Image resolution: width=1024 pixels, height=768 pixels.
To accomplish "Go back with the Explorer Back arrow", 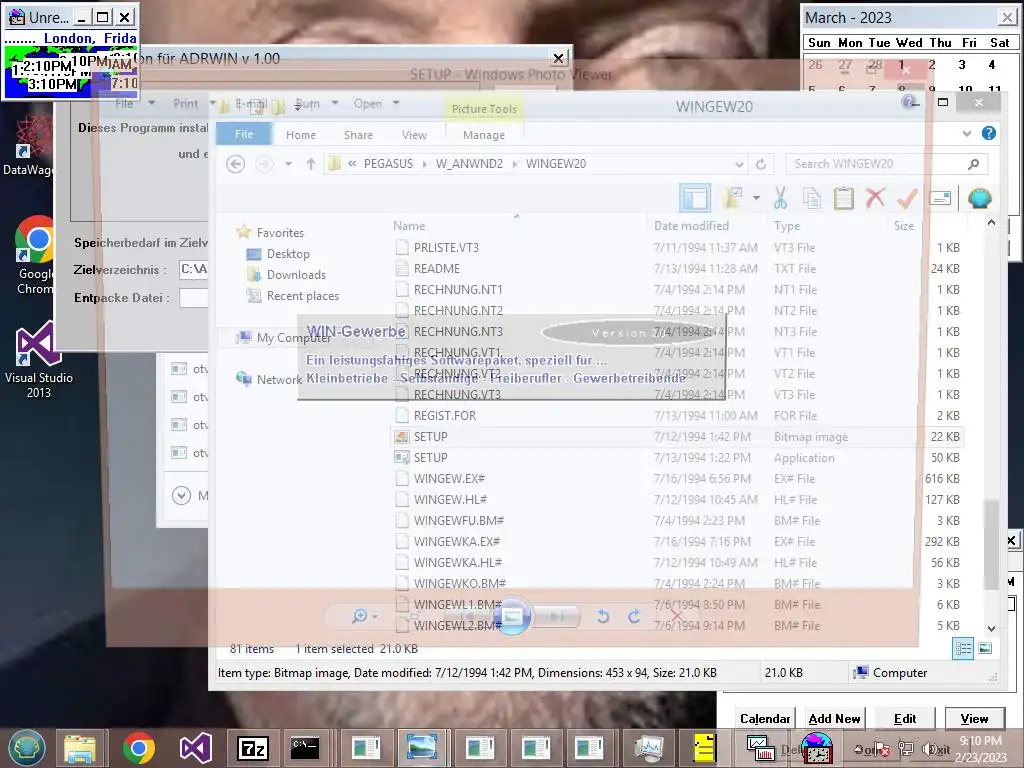I will click(x=236, y=164).
